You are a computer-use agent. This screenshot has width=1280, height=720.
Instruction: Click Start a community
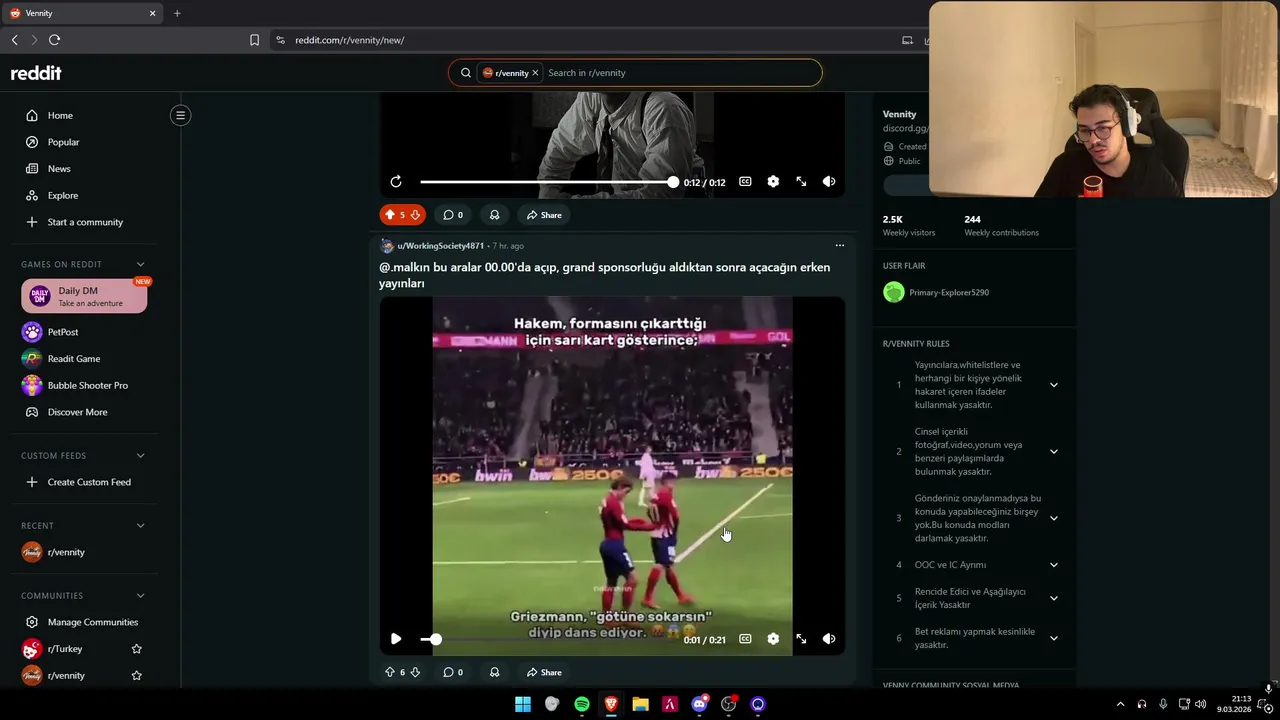tap(85, 222)
